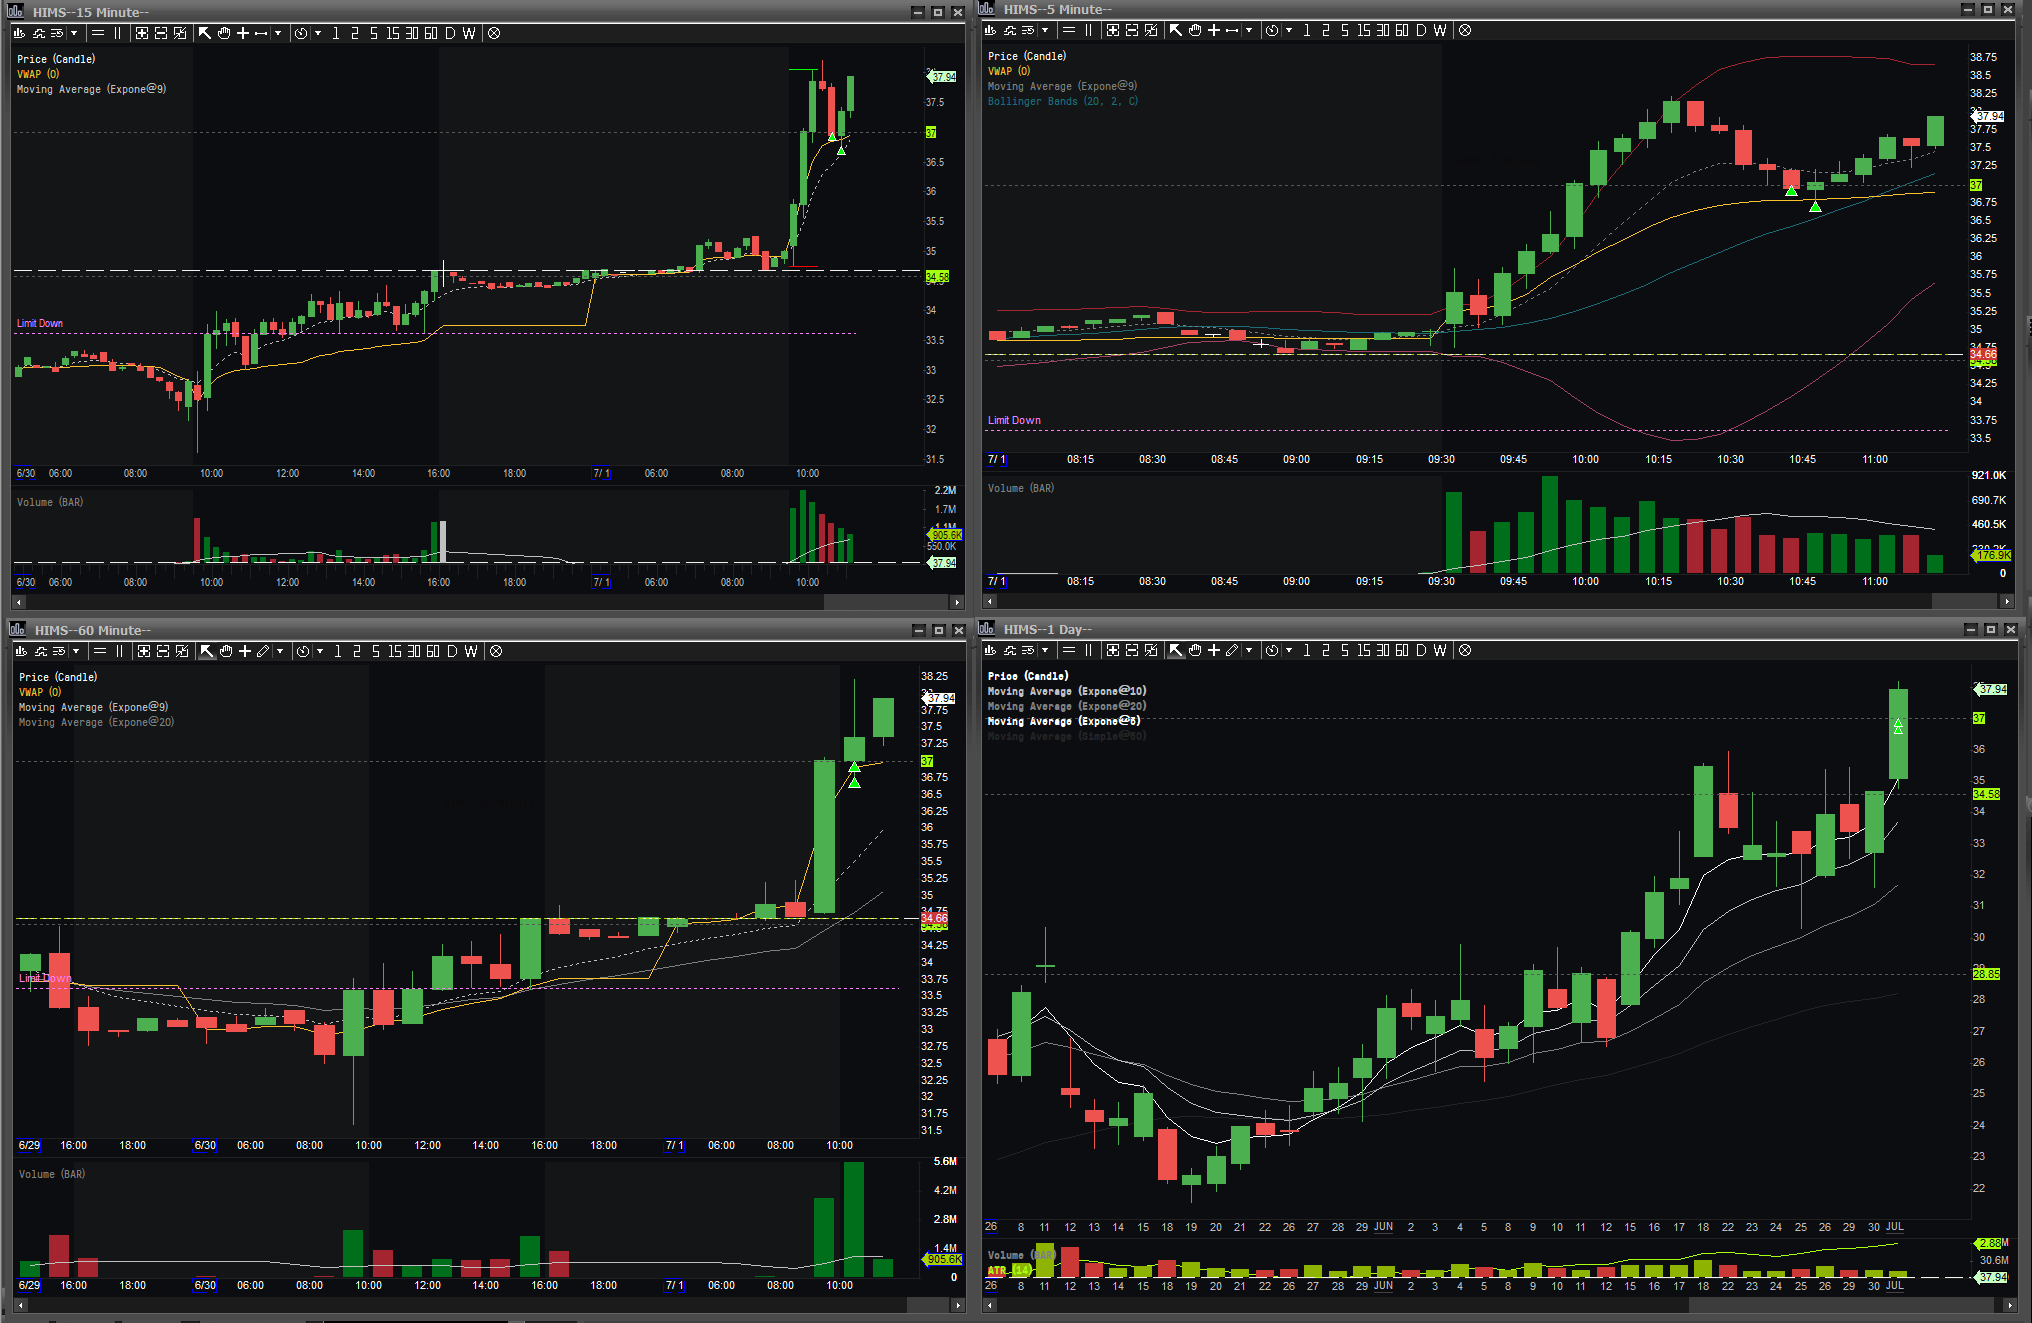This screenshot has height=1323, width=2032.
Task: Add vertical line in 15 Minute chart
Action: 117,33
